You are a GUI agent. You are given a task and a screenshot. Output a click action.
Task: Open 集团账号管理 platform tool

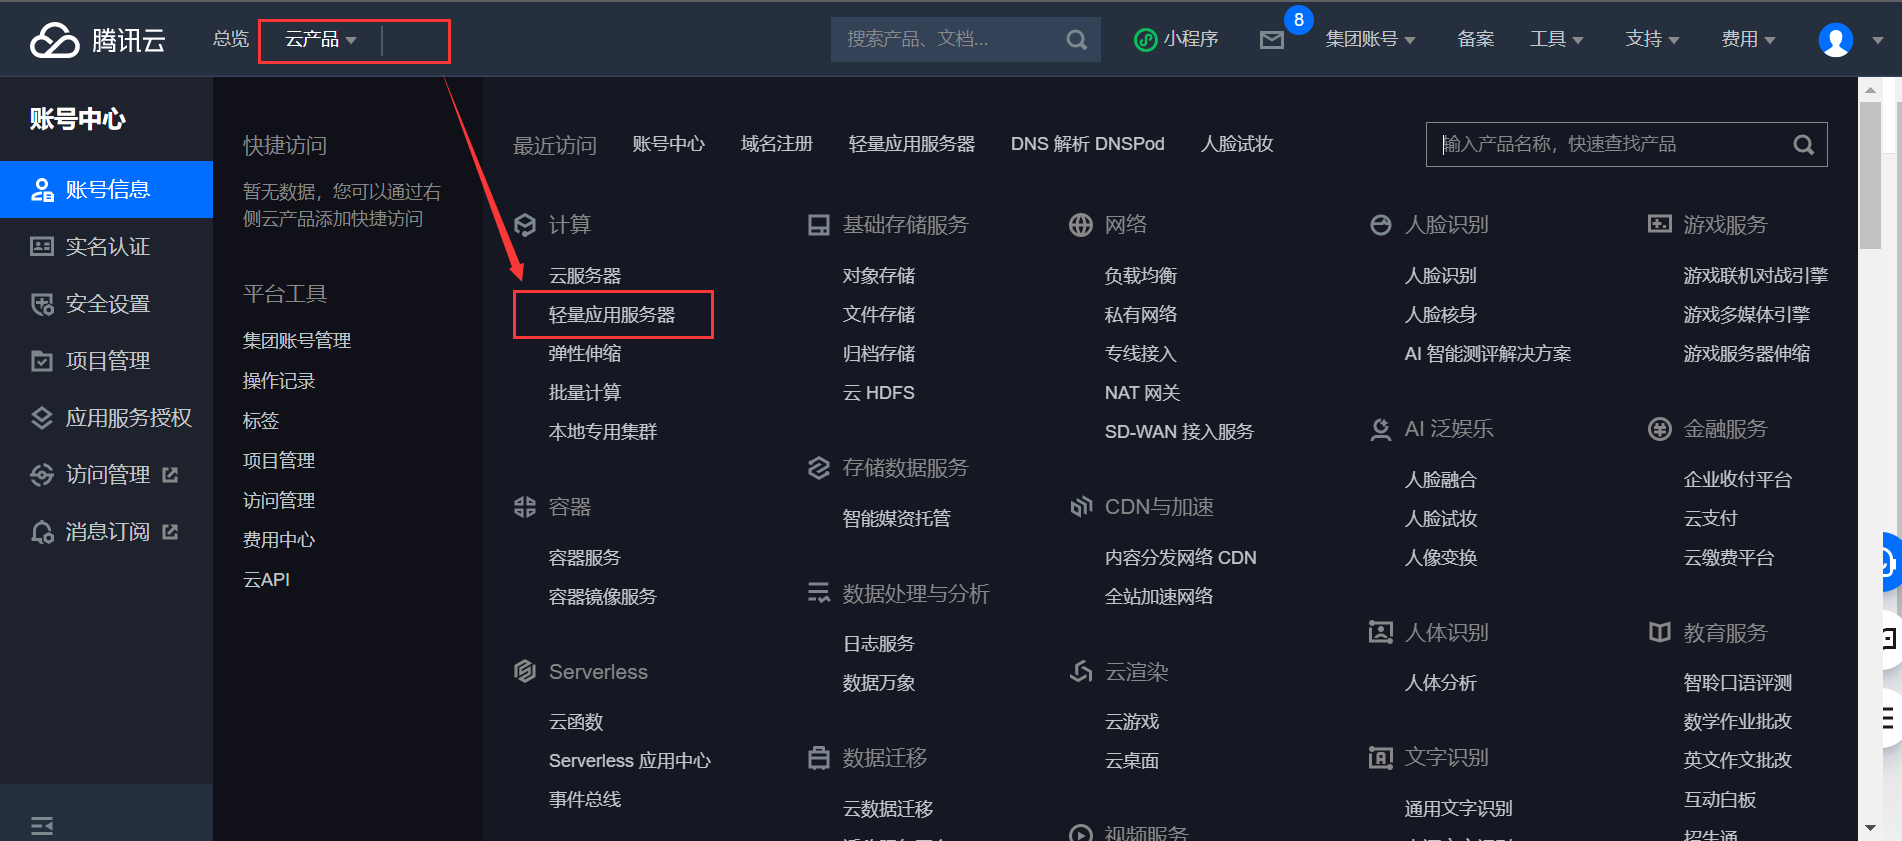(x=297, y=341)
